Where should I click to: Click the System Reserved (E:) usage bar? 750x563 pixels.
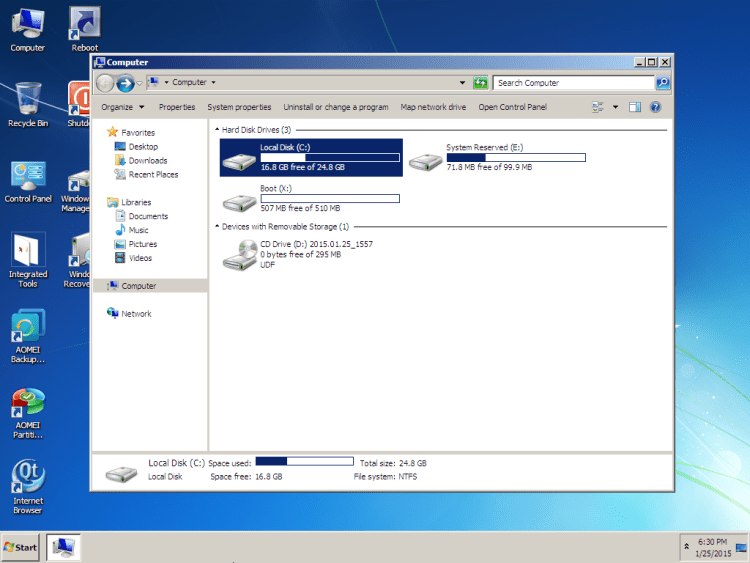(516, 157)
